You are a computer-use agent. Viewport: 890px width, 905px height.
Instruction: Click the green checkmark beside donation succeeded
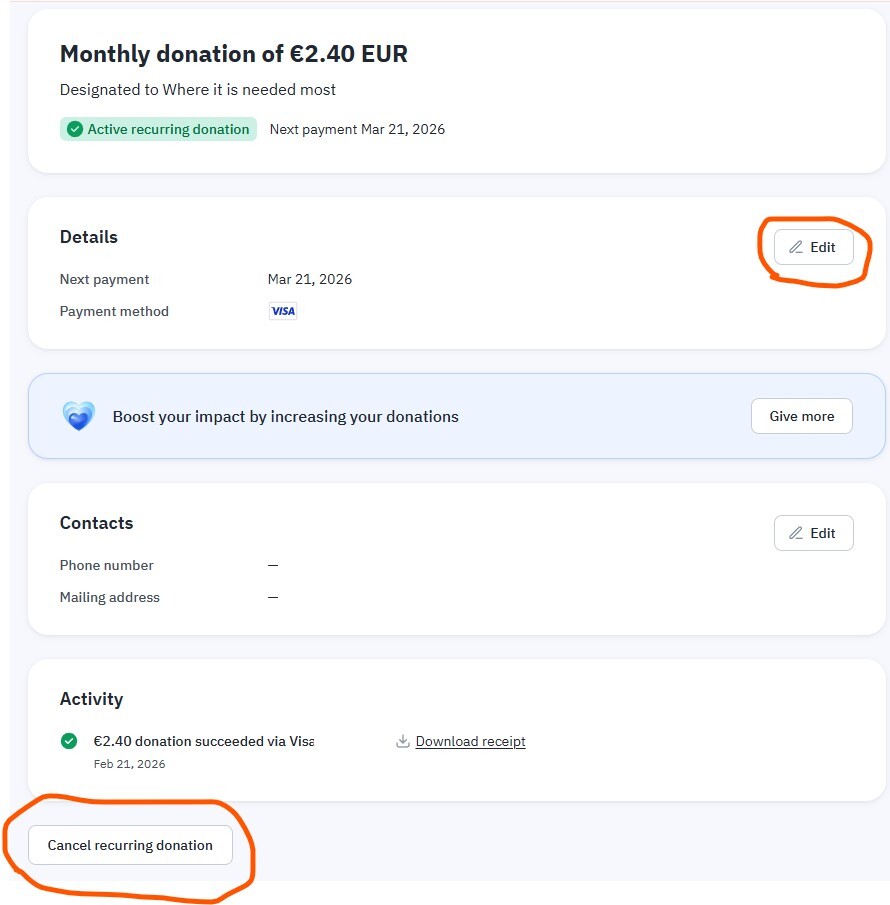(69, 741)
